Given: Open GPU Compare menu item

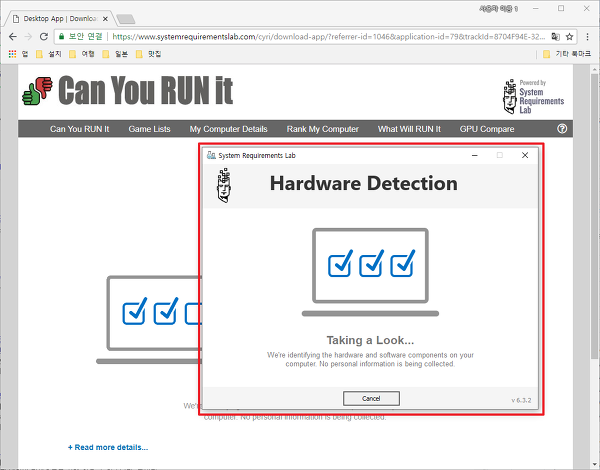Looking at the screenshot, I should (x=487, y=129).
